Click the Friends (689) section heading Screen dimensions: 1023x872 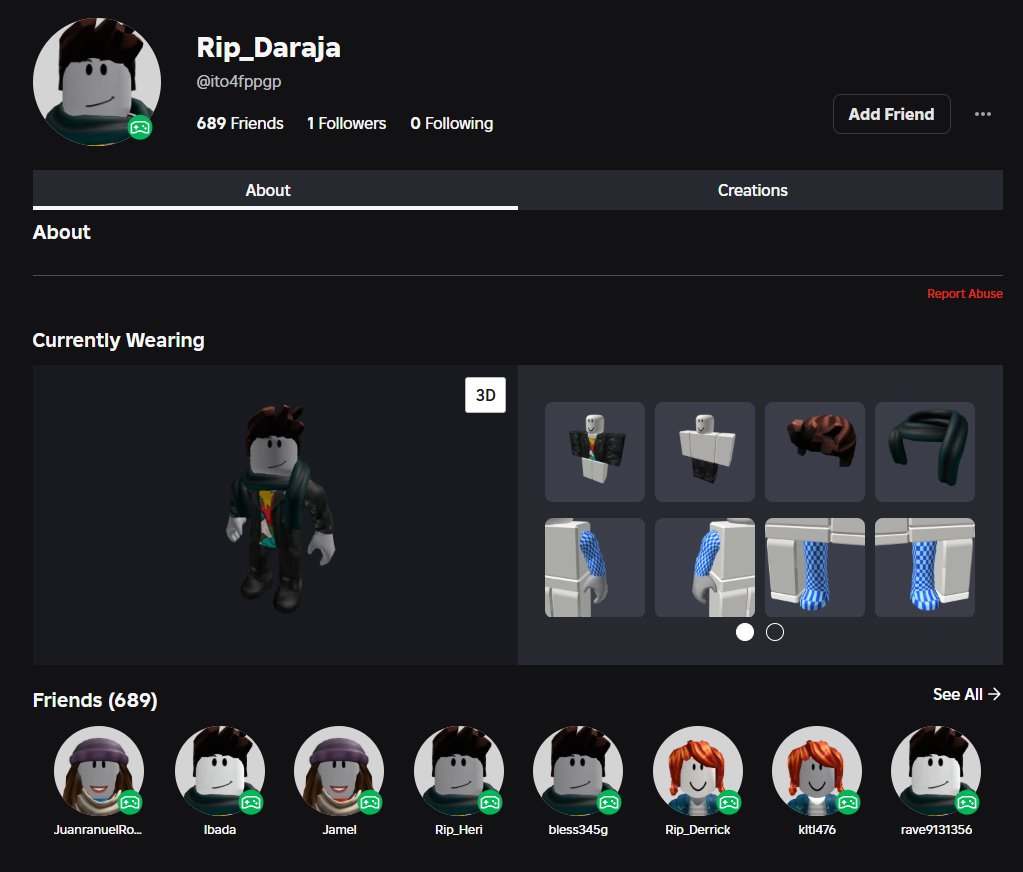[x=95, y=700]
